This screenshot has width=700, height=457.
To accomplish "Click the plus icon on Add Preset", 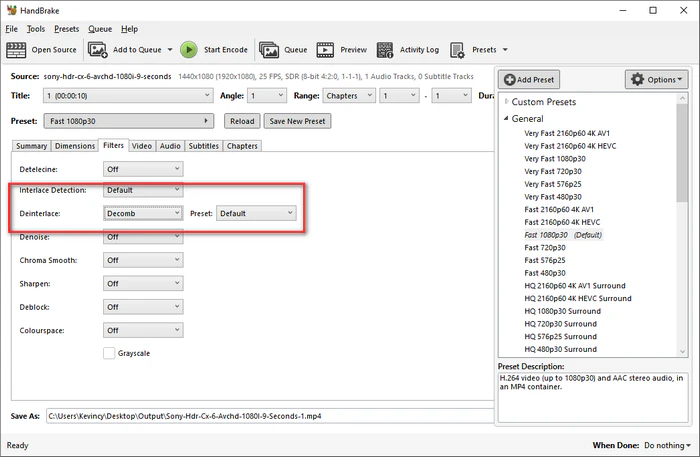I will coord(509,80).
